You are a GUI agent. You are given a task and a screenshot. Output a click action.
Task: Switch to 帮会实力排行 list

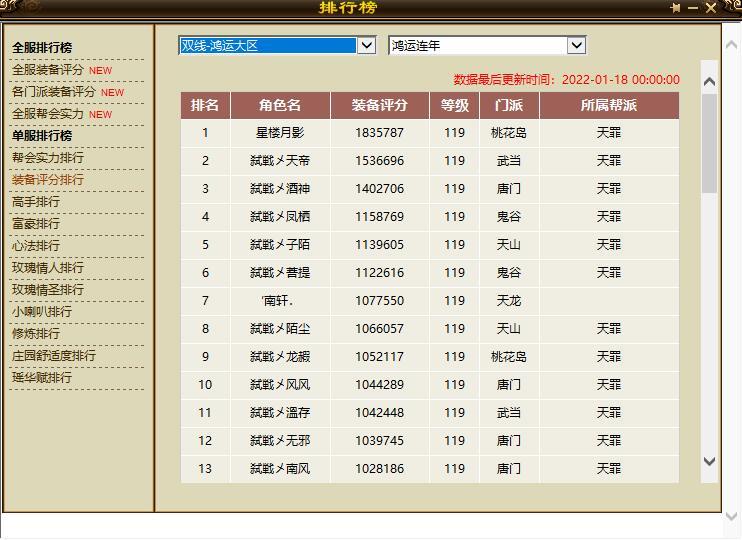(48, 158)
